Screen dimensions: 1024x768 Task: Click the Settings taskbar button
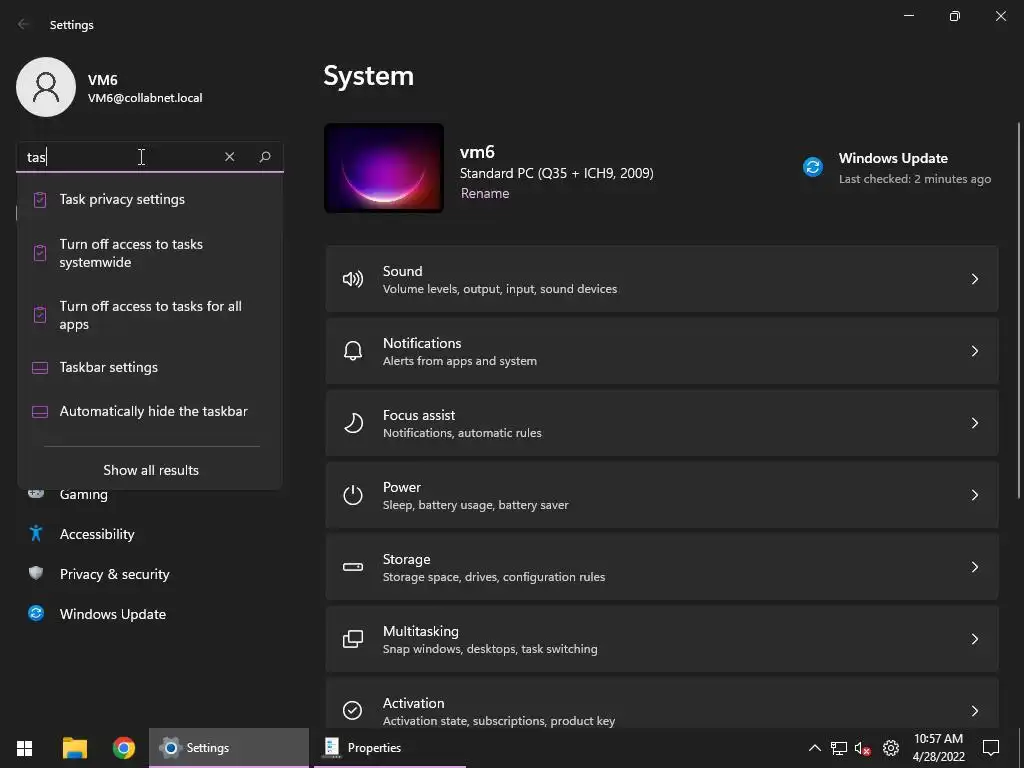click(229, 748)
